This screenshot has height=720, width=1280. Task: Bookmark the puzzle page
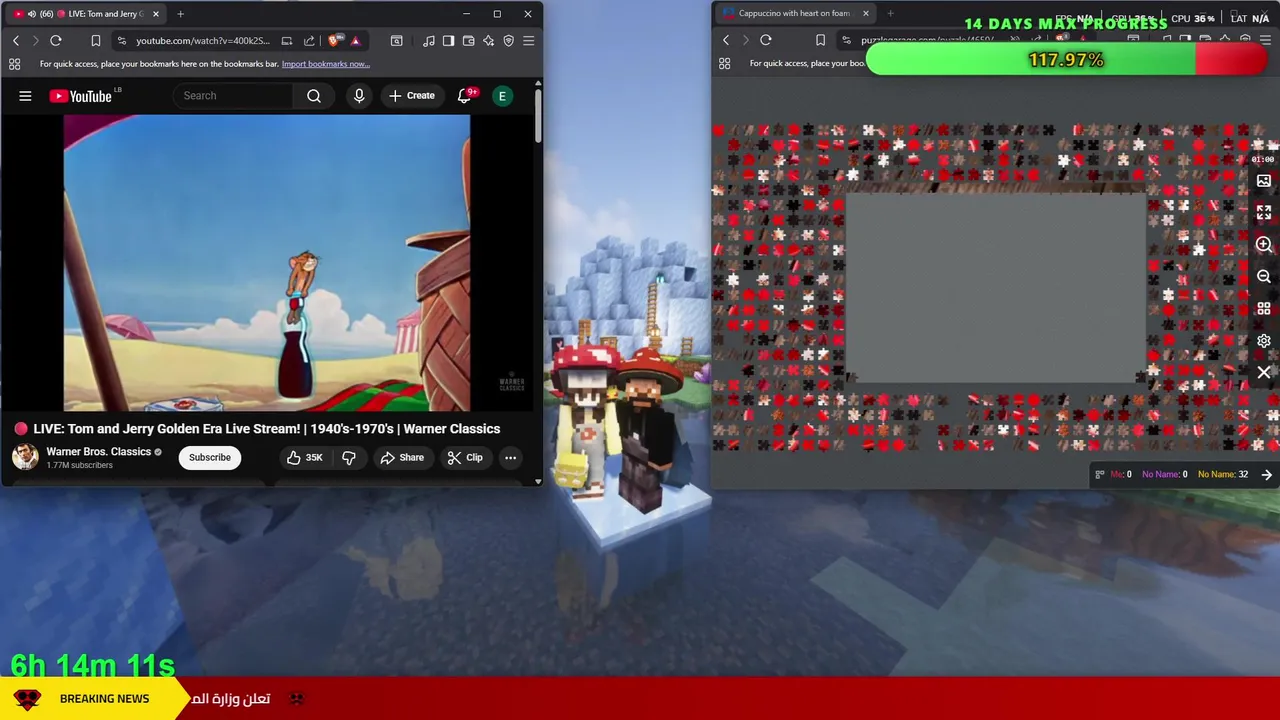[x=820, y=40]
